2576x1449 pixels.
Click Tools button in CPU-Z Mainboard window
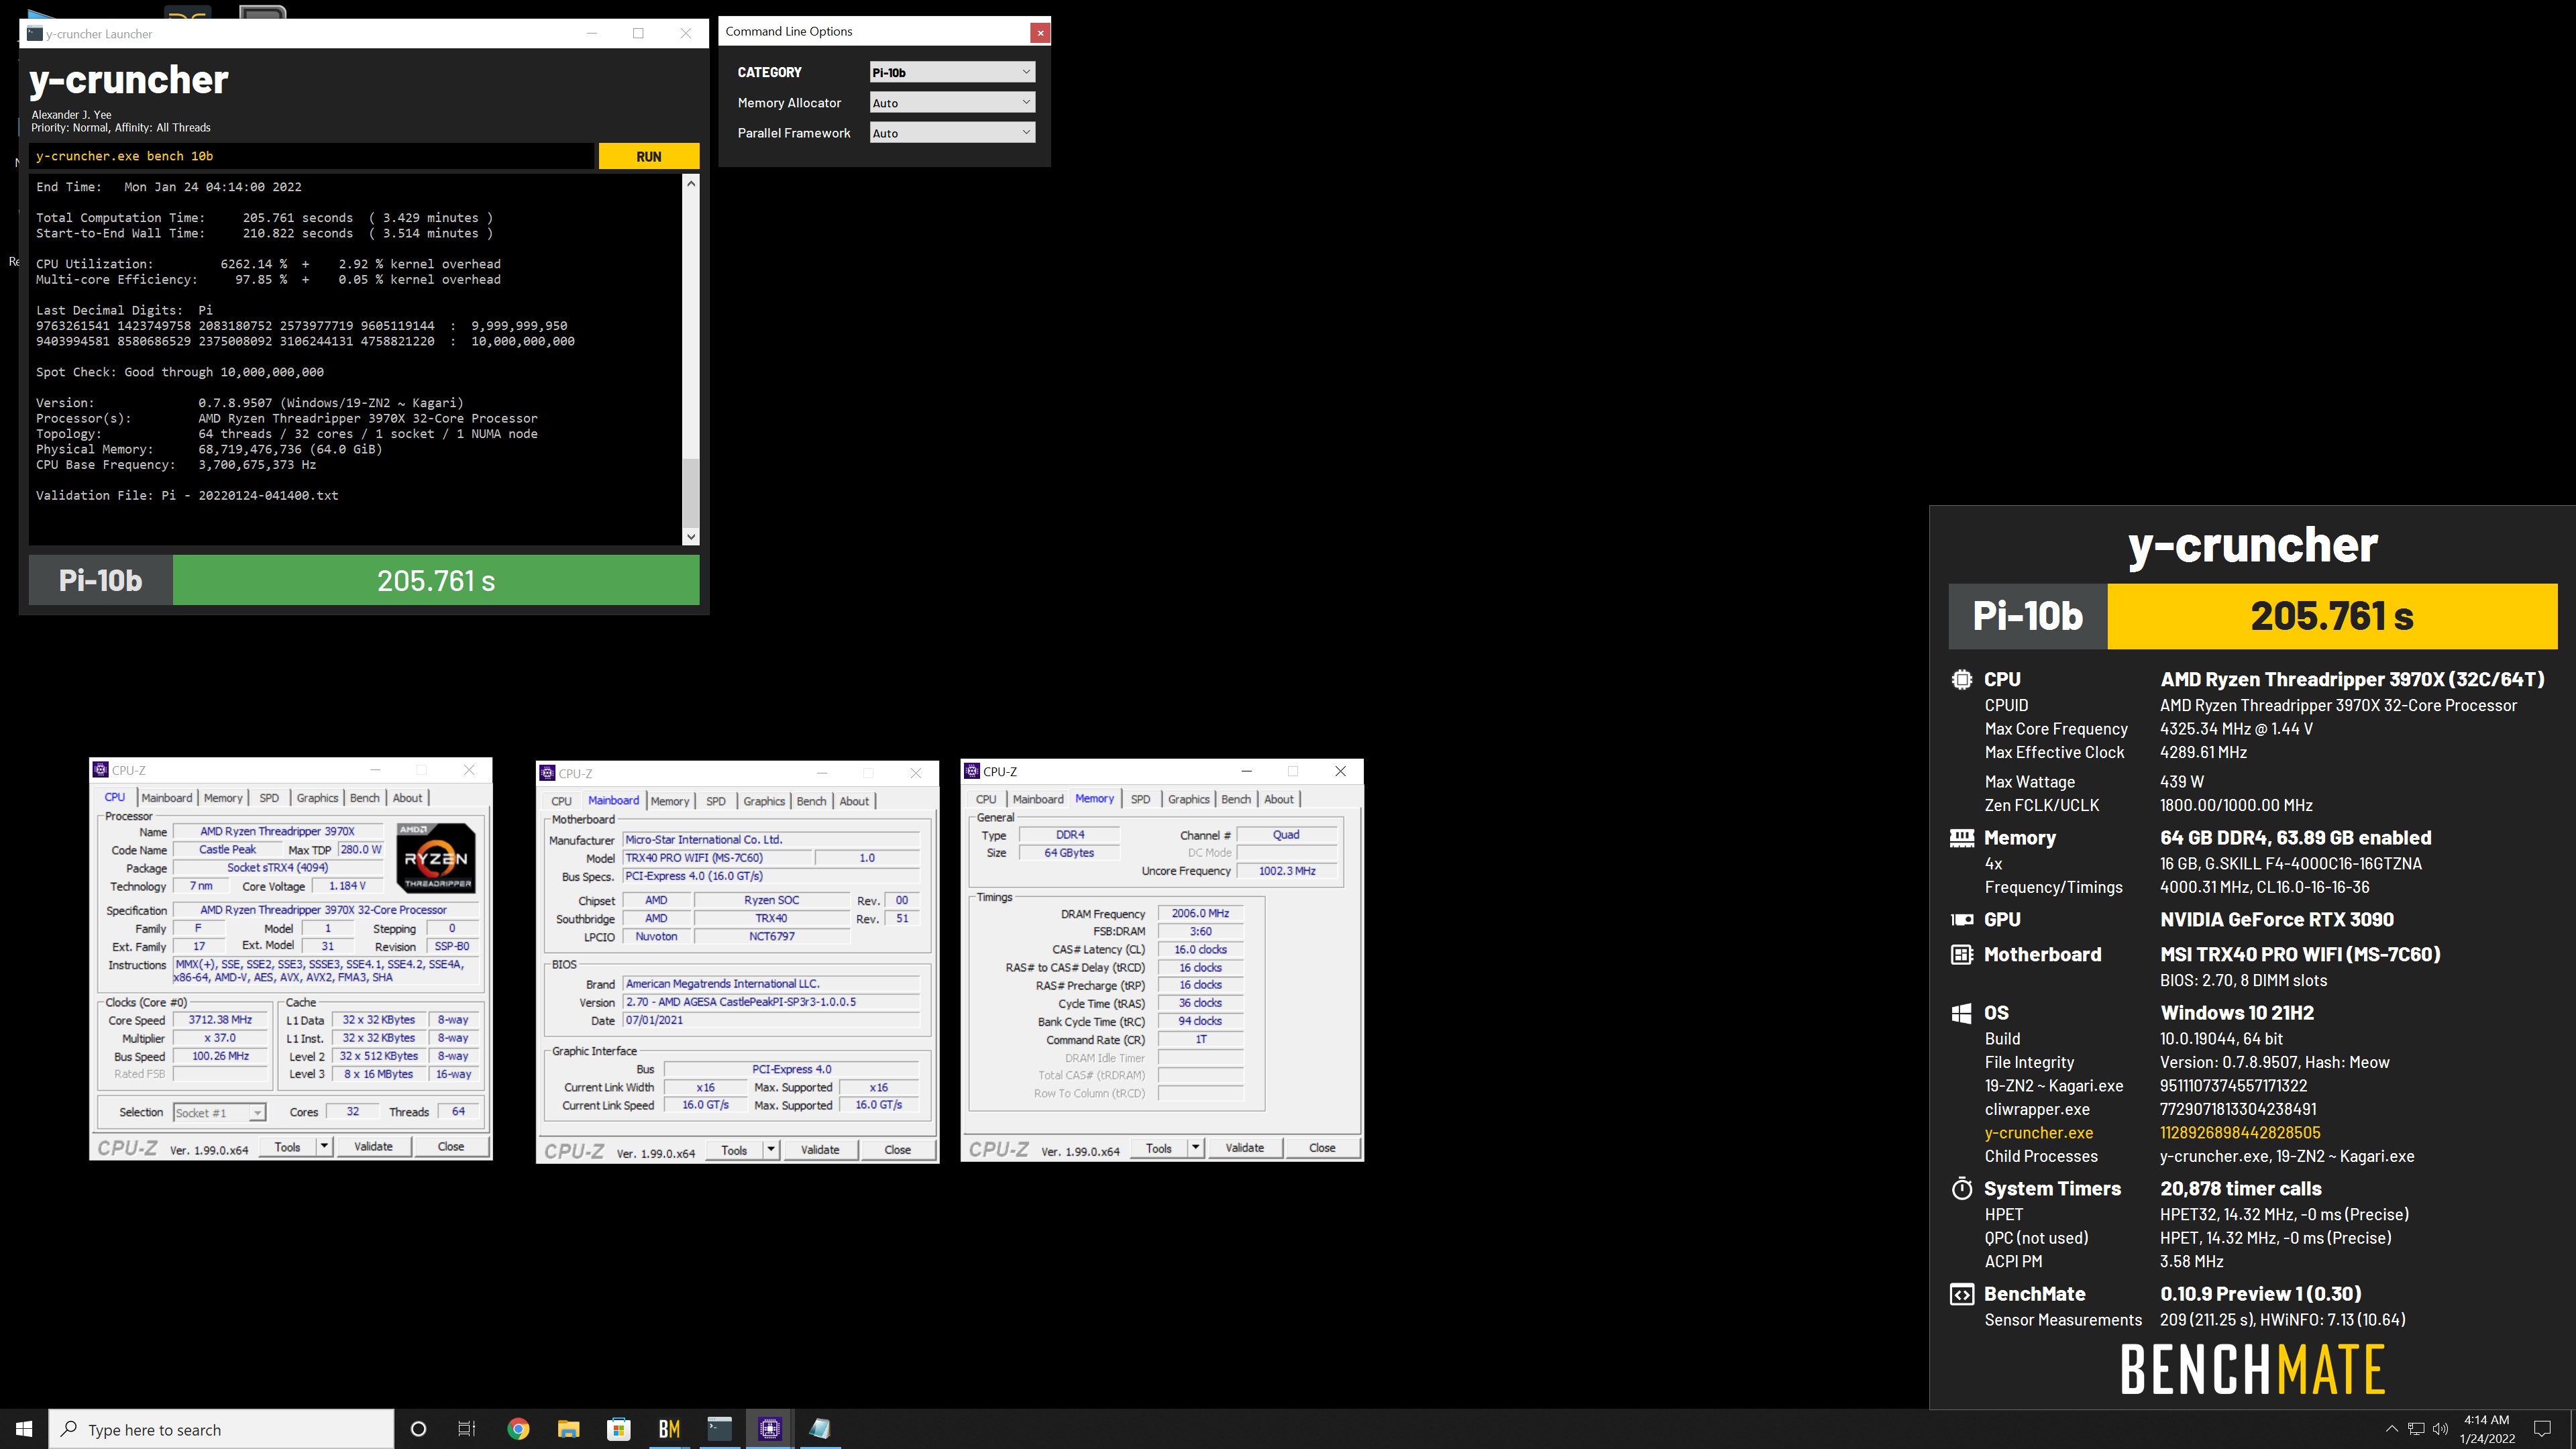point(734,1150)
